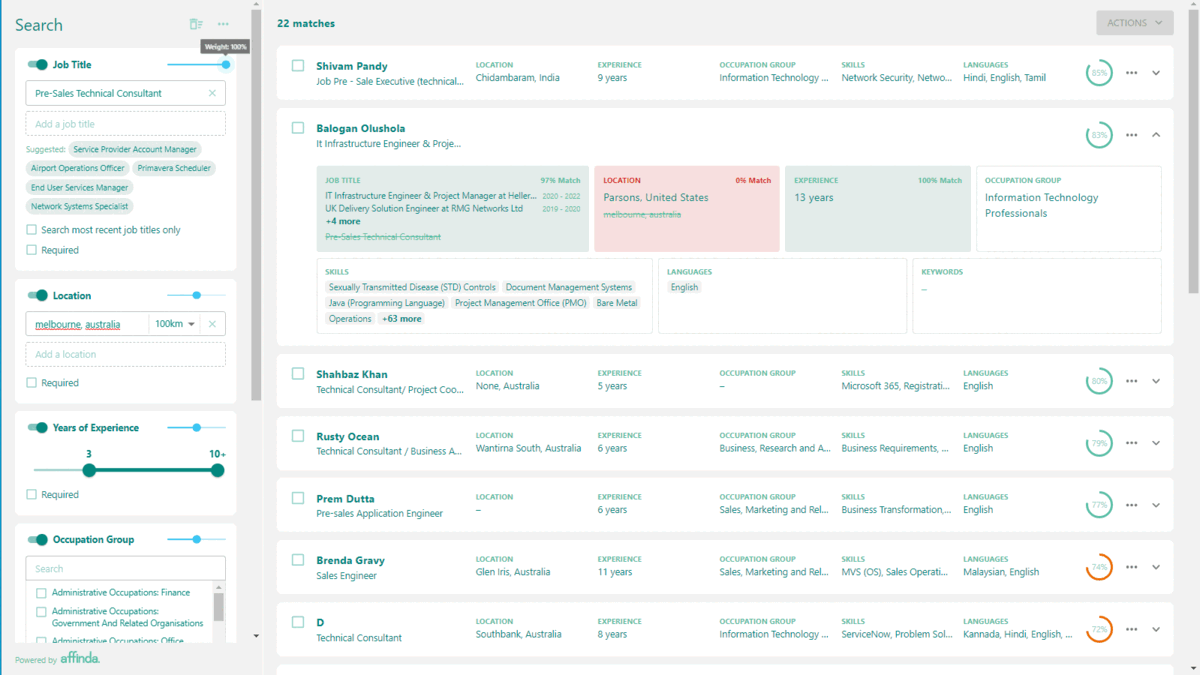Expand Prem Dutta's candidate row
The width and height of the screenshot is (1200, 675).
(x=1157, y=505)
